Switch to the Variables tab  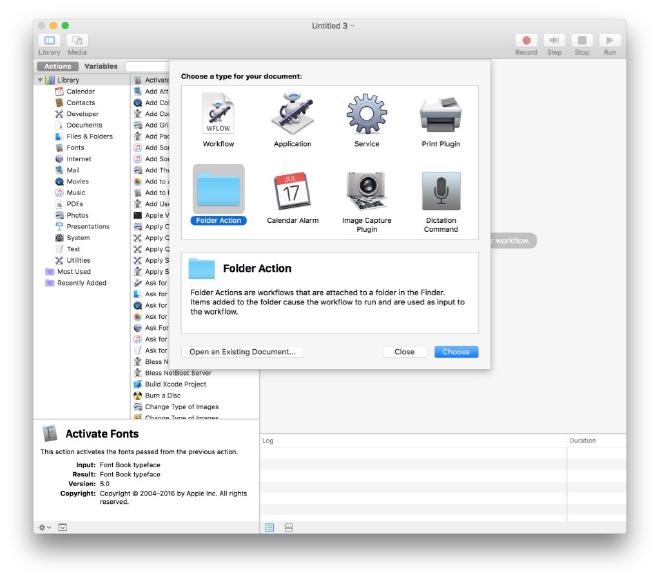tap(101, 67)
